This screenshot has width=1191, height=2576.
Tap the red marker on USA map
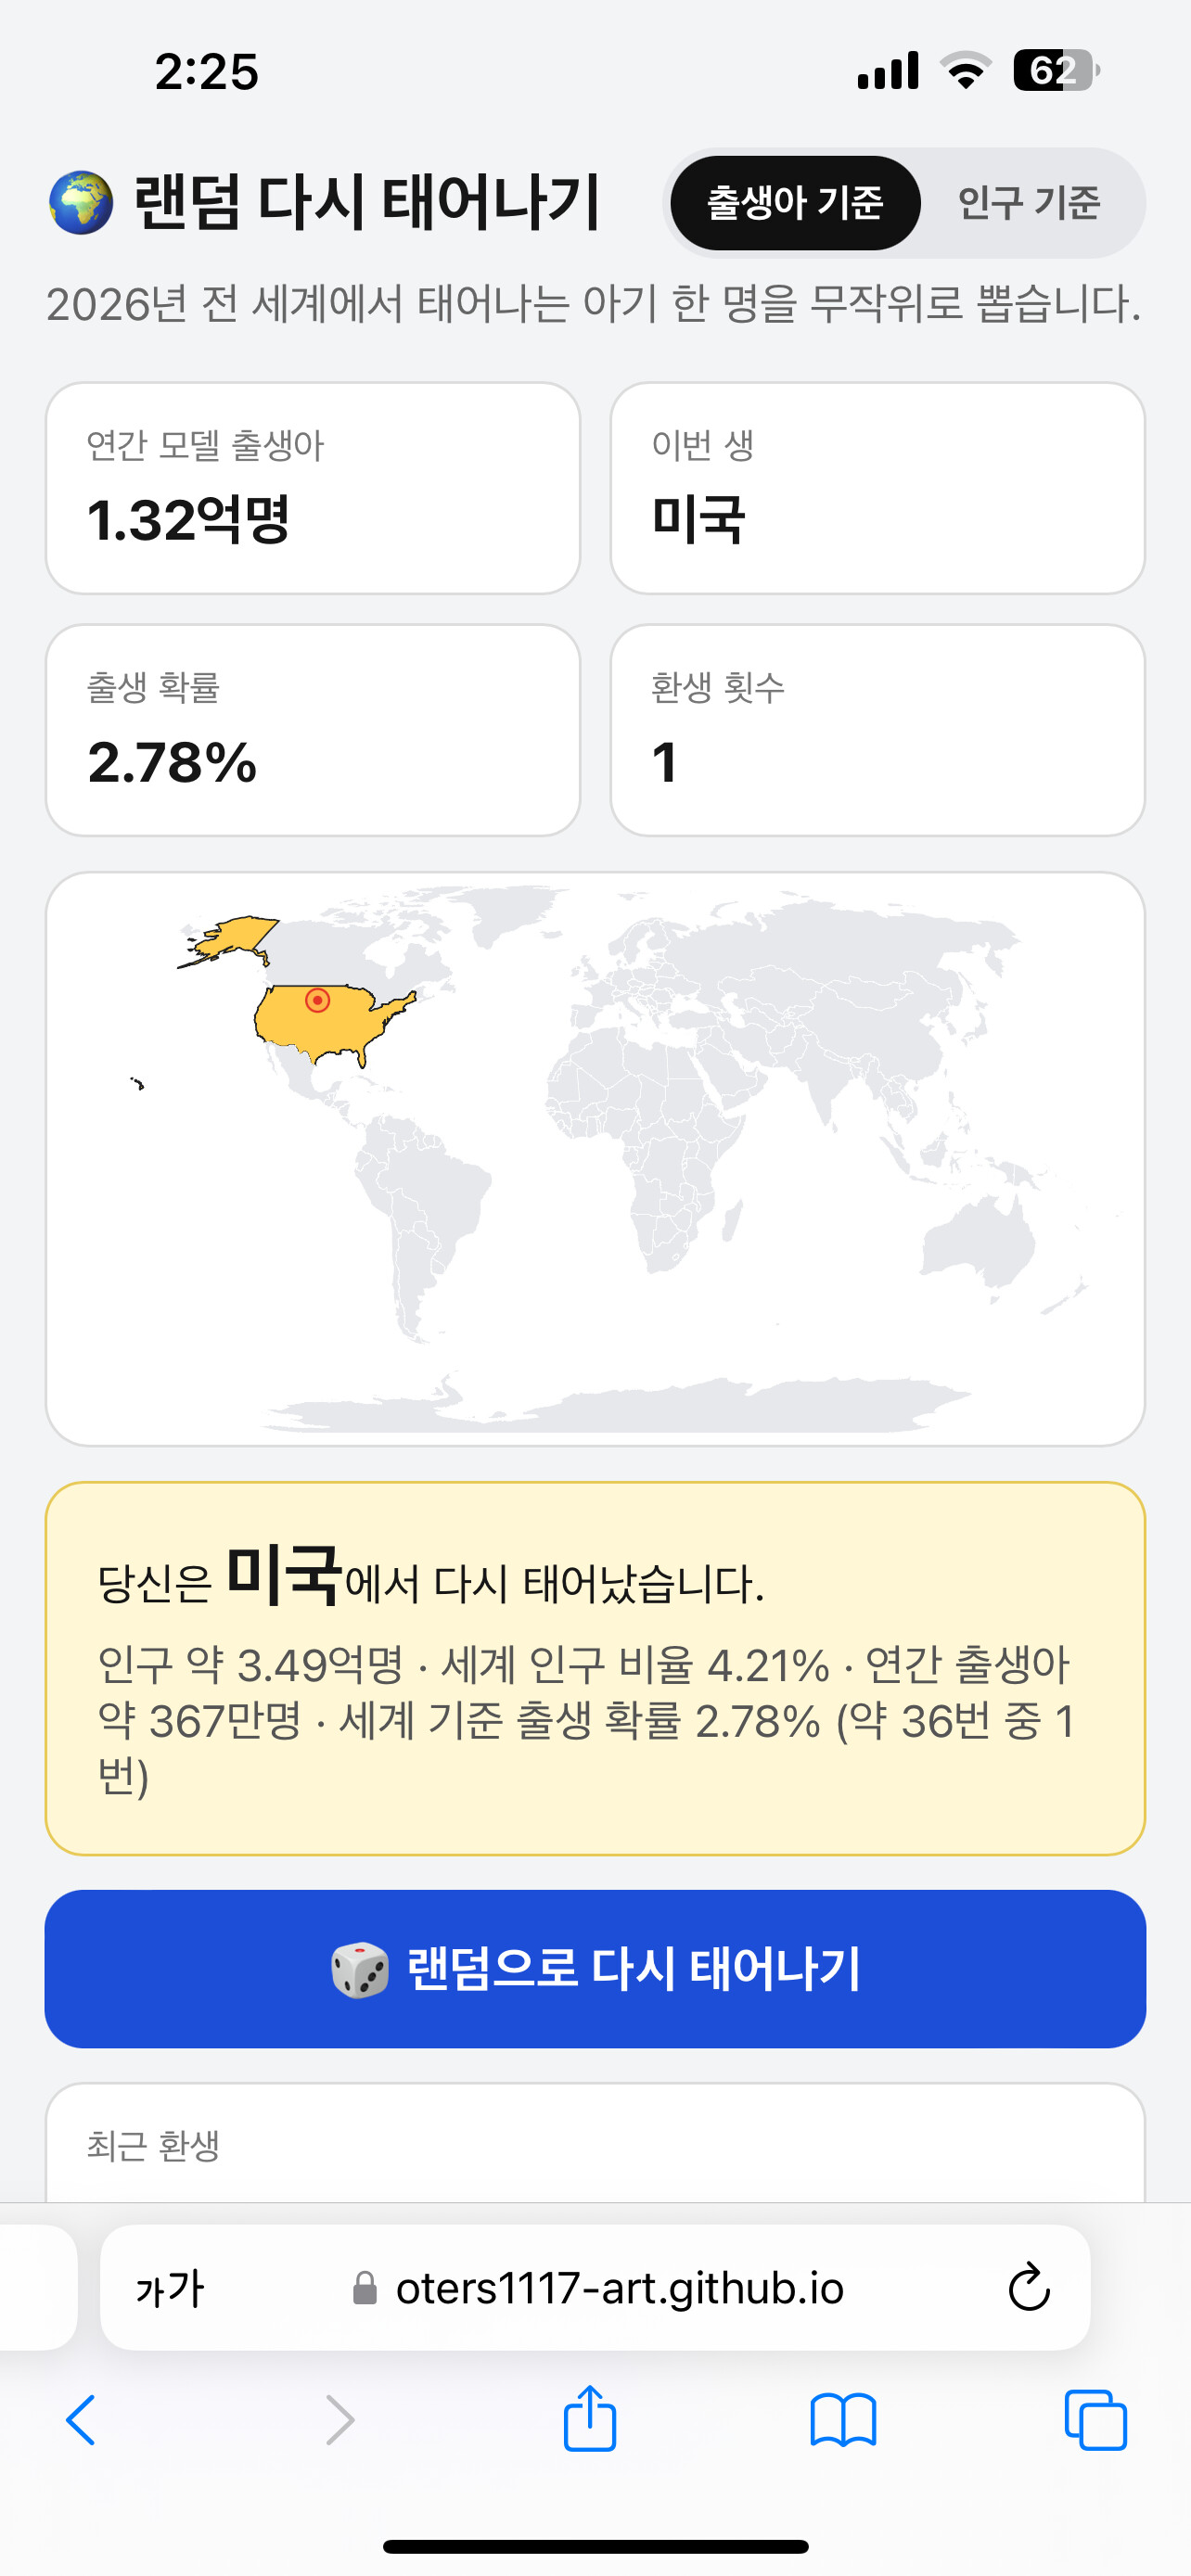click(317, 1000)
